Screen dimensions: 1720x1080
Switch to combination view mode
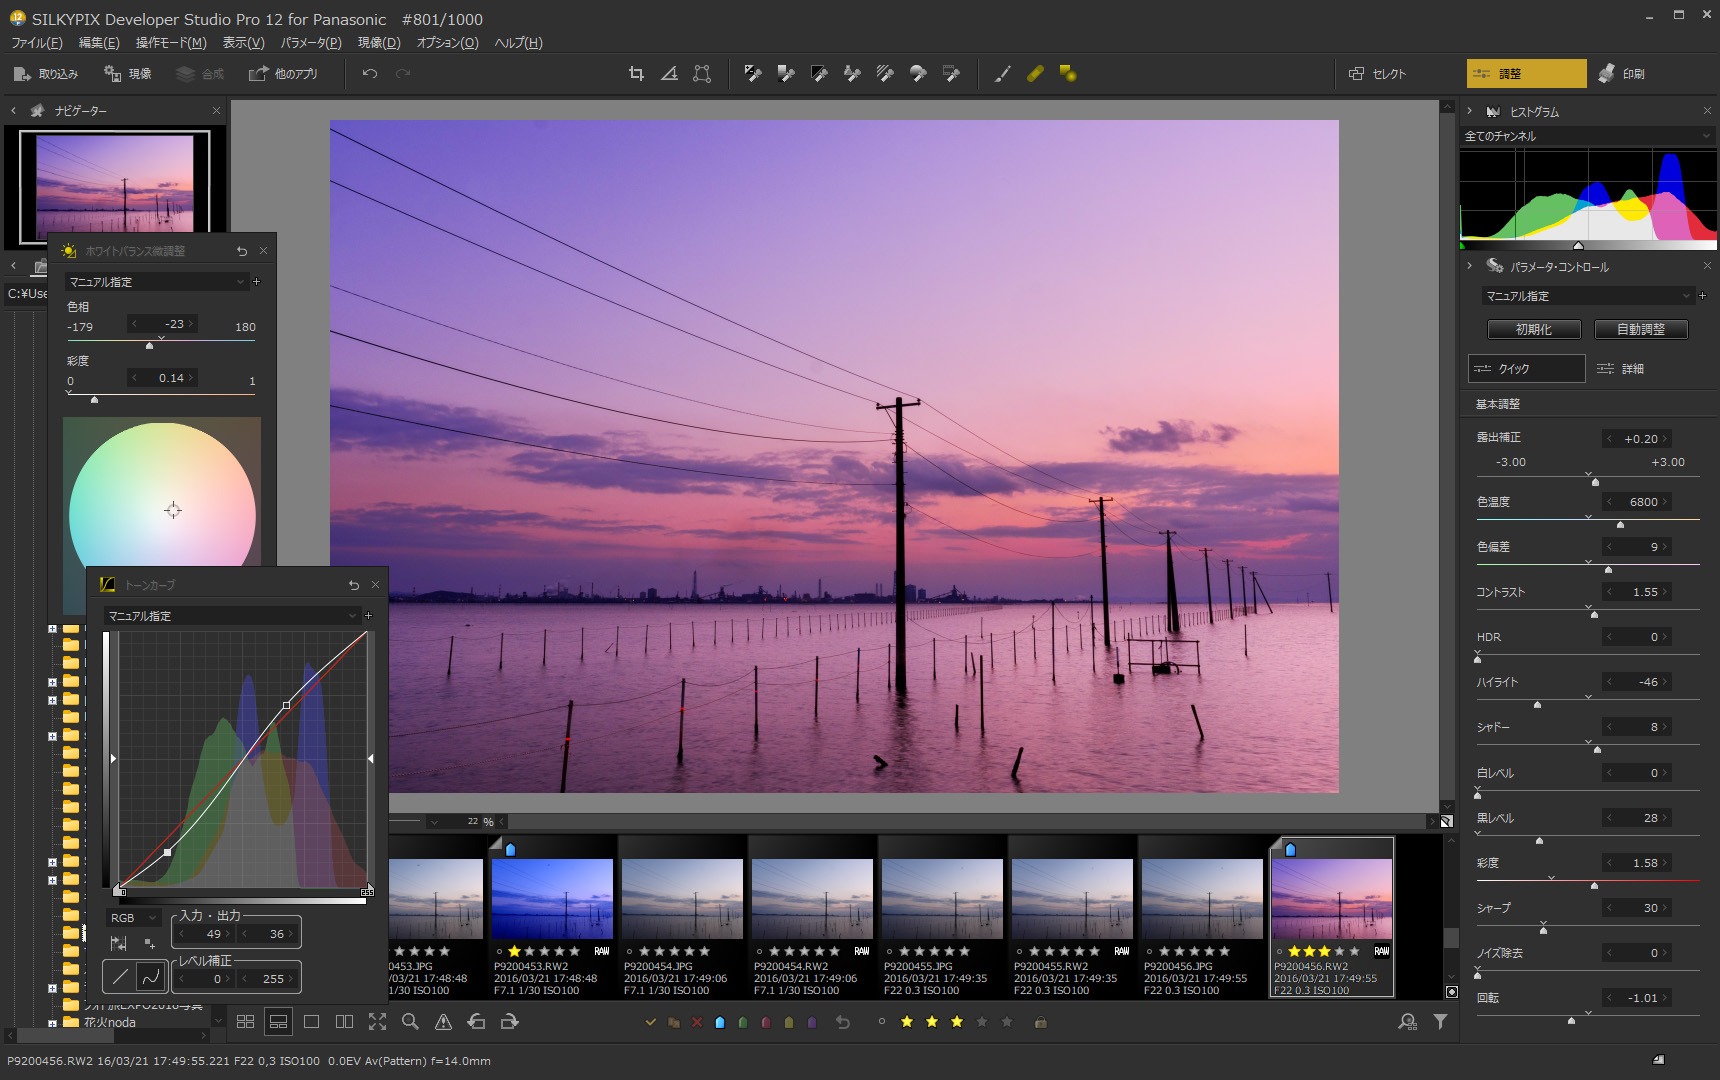pyautogui.click(x=278, y=1022)
